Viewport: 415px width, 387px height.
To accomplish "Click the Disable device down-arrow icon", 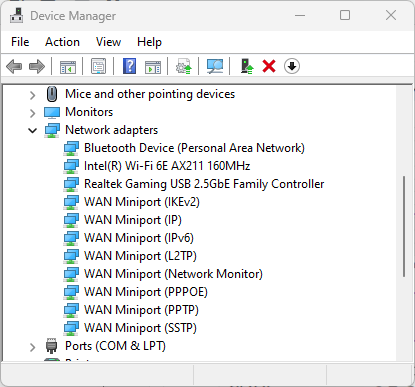I will point(292,66).
